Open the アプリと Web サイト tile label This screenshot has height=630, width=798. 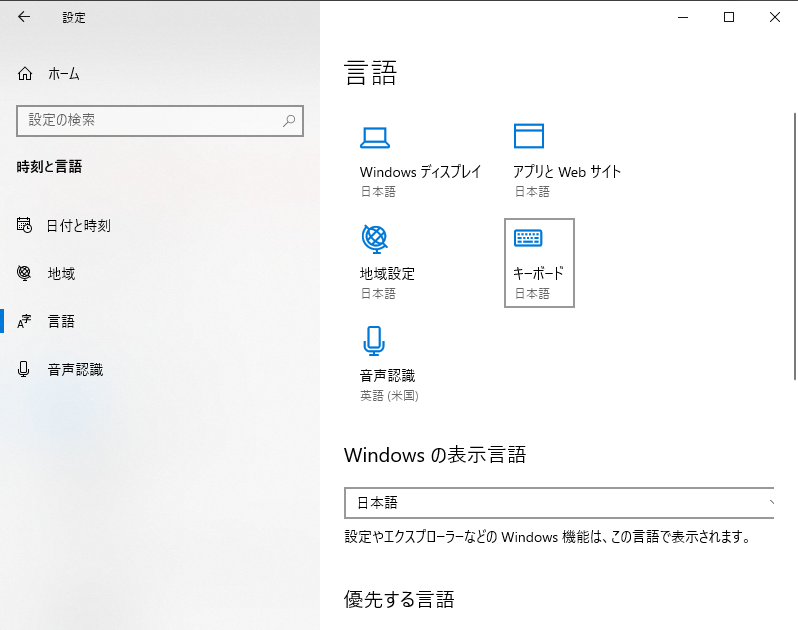point(567,172)
